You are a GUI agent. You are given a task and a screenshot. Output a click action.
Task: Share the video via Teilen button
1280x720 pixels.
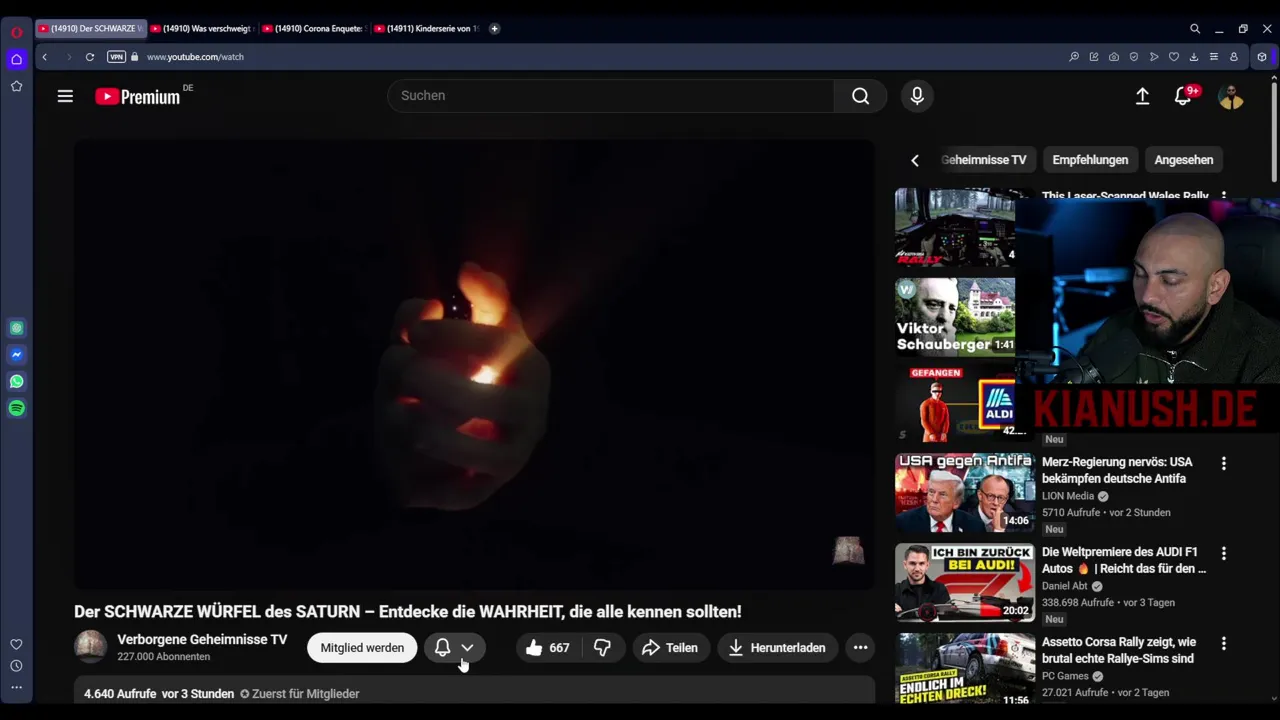670,648
